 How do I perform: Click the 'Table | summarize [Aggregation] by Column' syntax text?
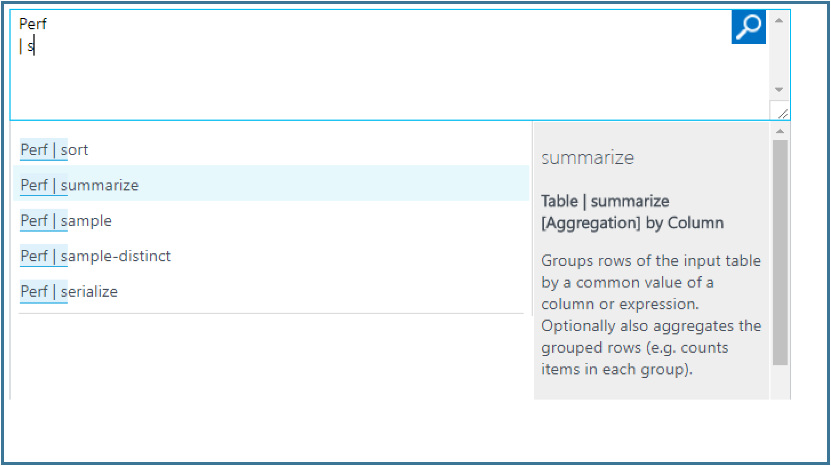pyautogui.click(x=632, y=212)
